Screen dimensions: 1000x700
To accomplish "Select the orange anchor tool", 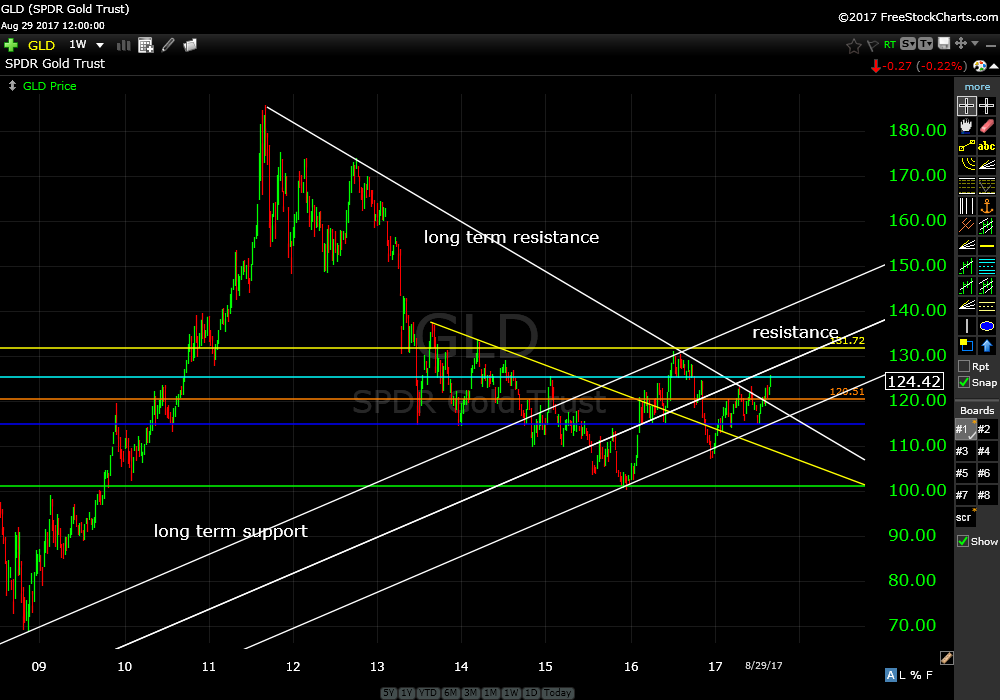I will (987, 206).
